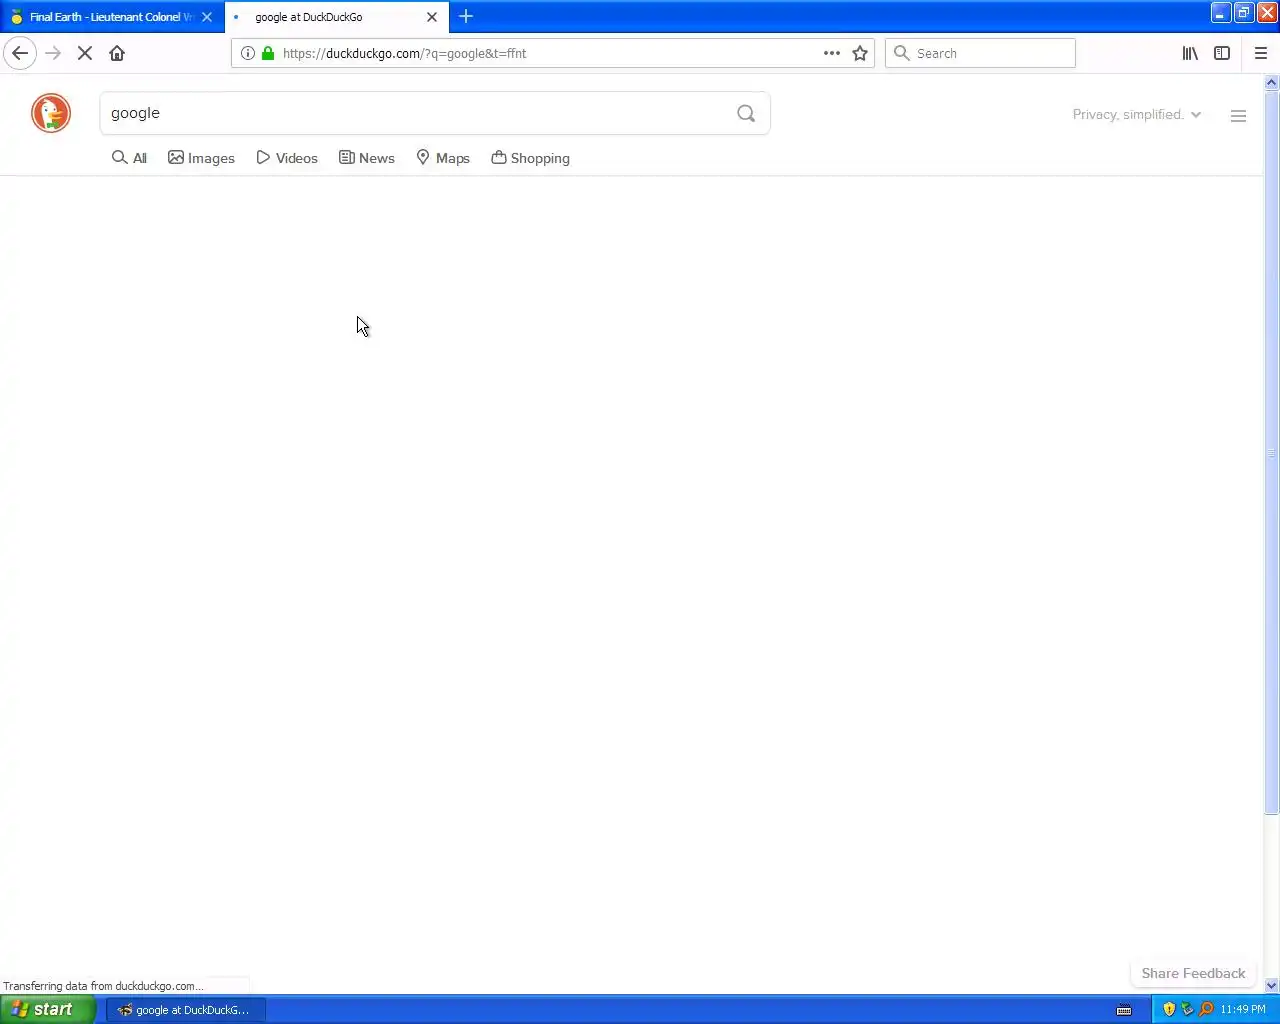Switch to Images results
This screenshot has width=1280, height=1024.
point(201,158)
